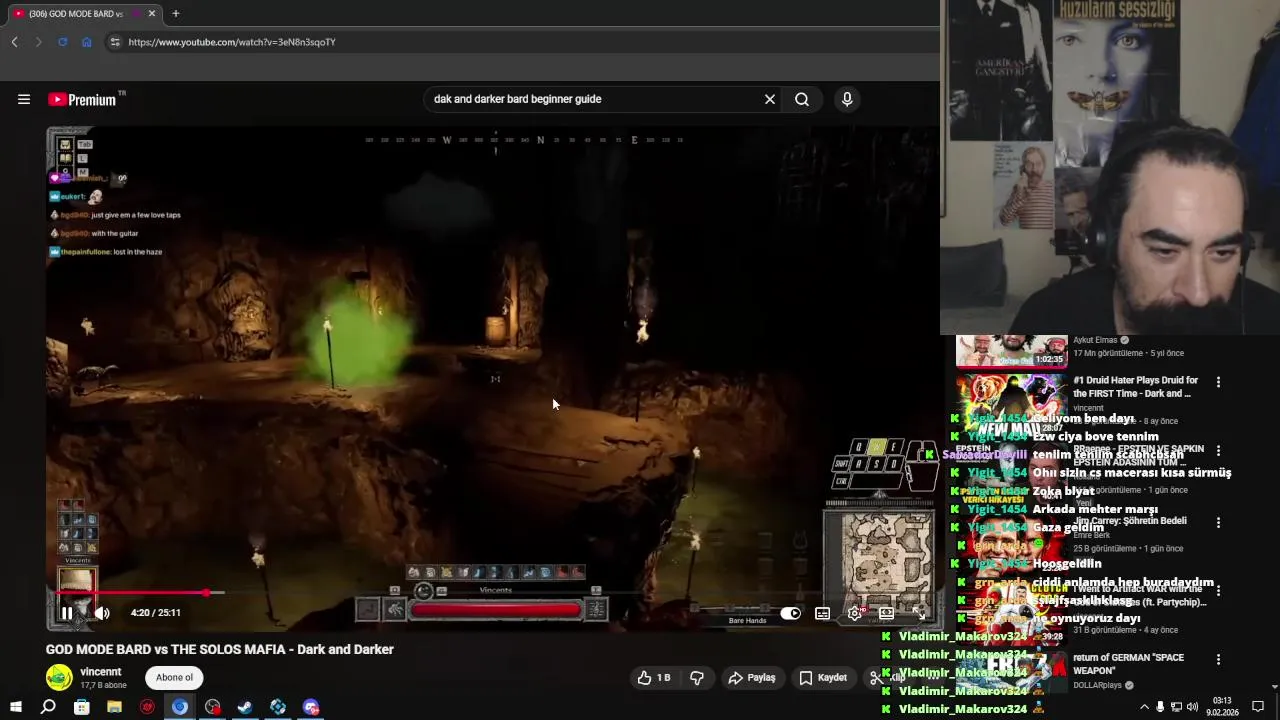1280x720 pixels.
Task: Open options menu for GERMAN SPACE WEAPON video
Action: pyautogui.click(x=1218, y=660)
